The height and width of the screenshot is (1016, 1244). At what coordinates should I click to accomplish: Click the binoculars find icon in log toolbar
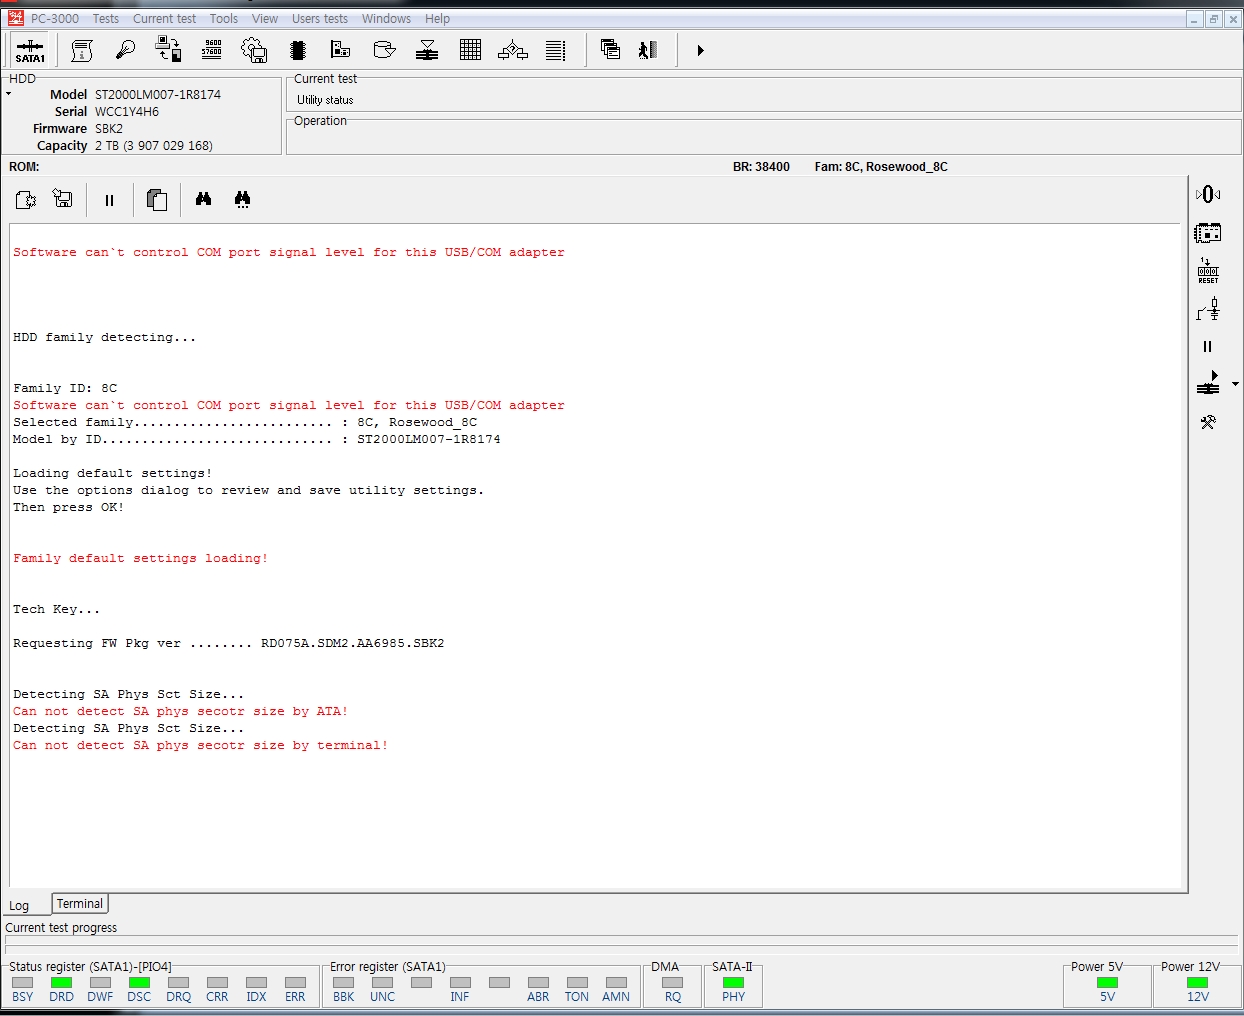203,200
